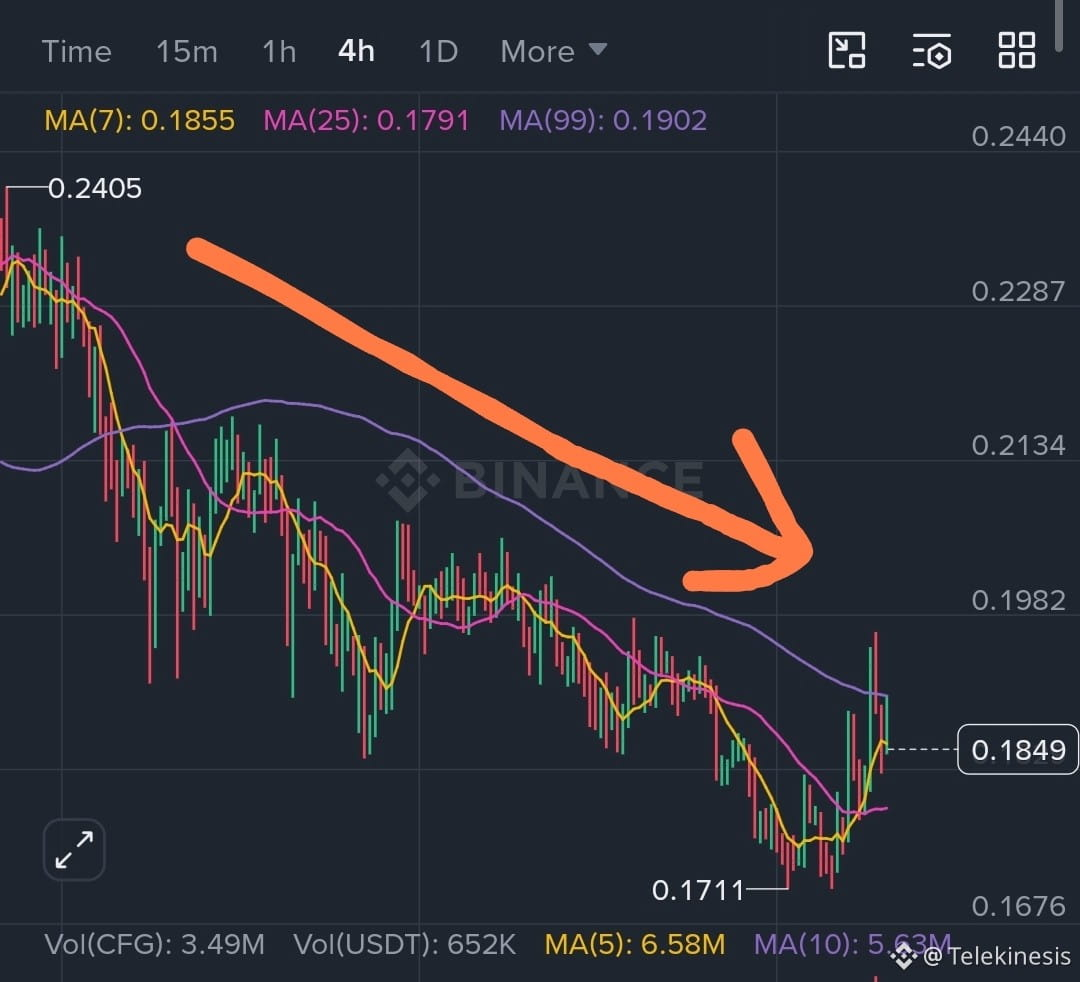Click the 0.2440 price axis label
The height and width of the screenshot is (982, 1080).
pos(1019,136)
